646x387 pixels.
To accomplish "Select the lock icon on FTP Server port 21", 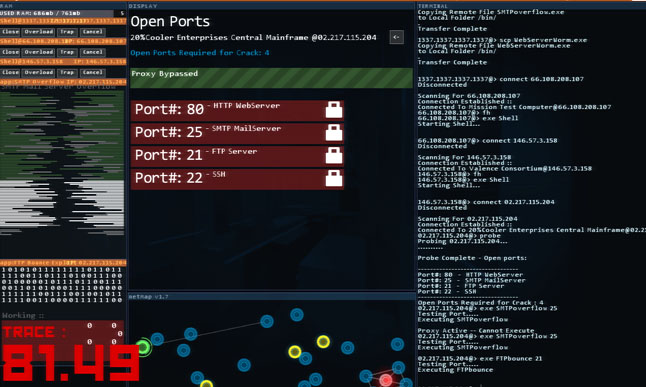I will click(x=334, y=155).
